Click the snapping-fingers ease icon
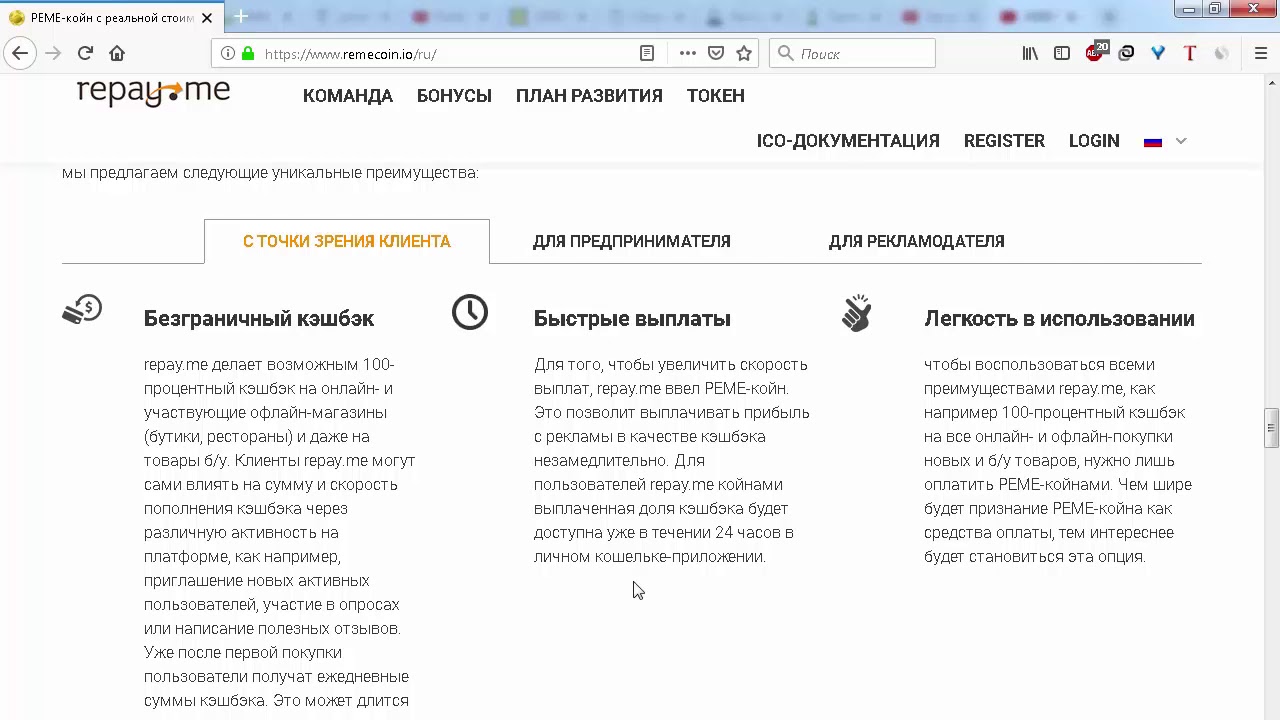1280x720 pixels. [x=857, y=312]
